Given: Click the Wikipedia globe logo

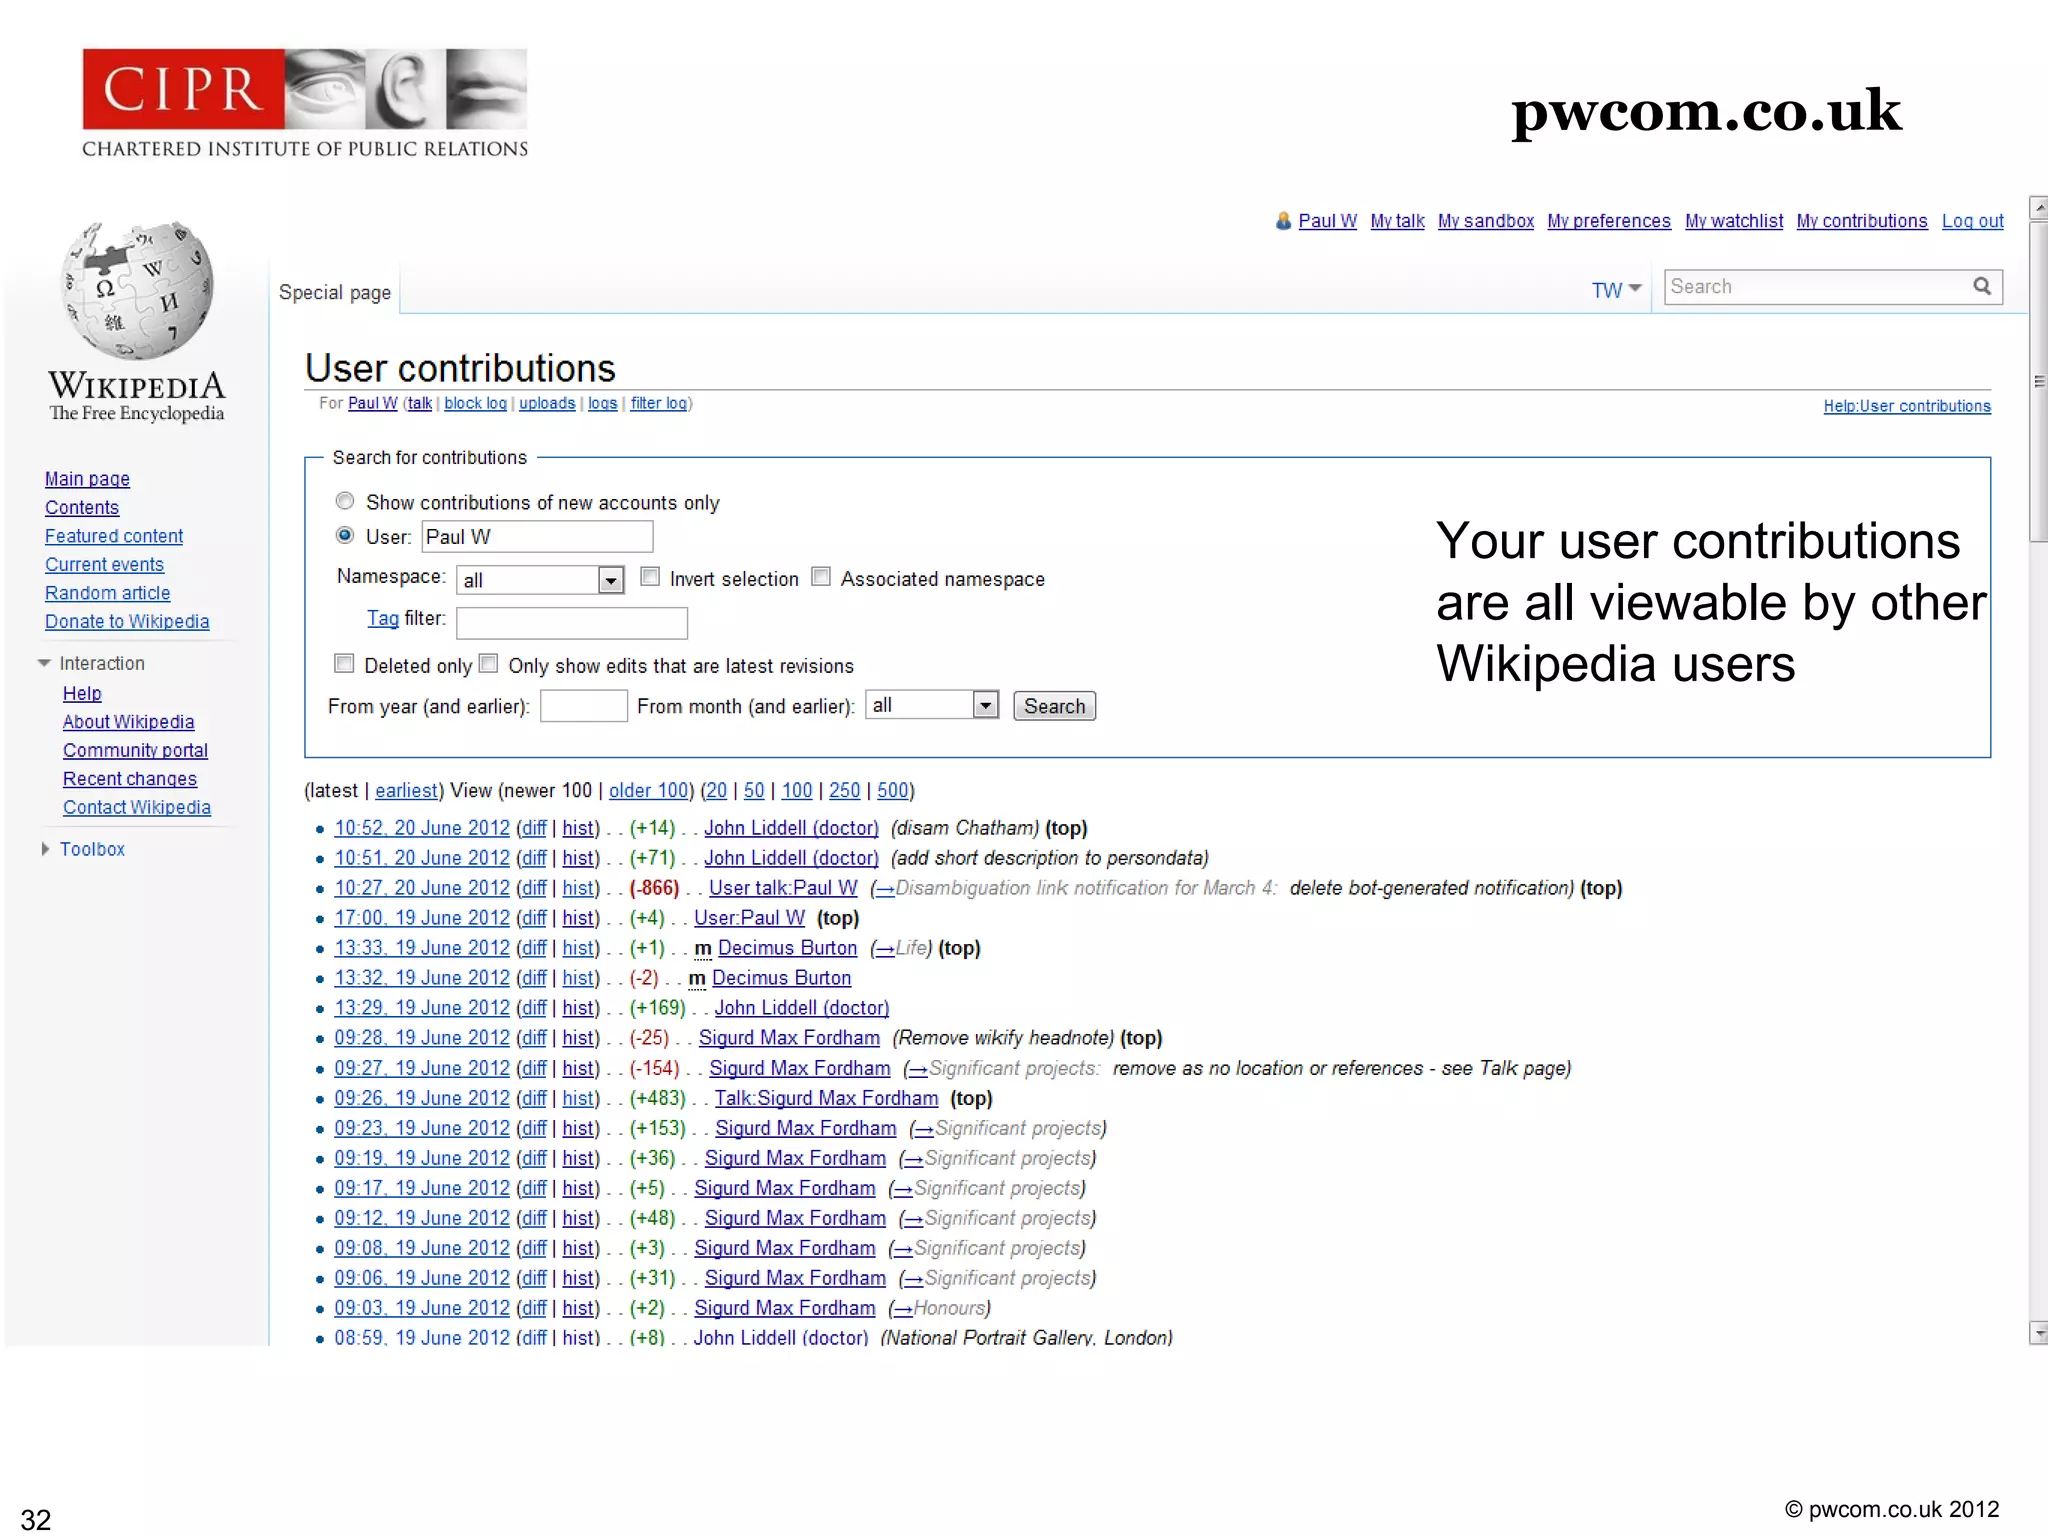Looking at the screenshot, I should 137,290.
